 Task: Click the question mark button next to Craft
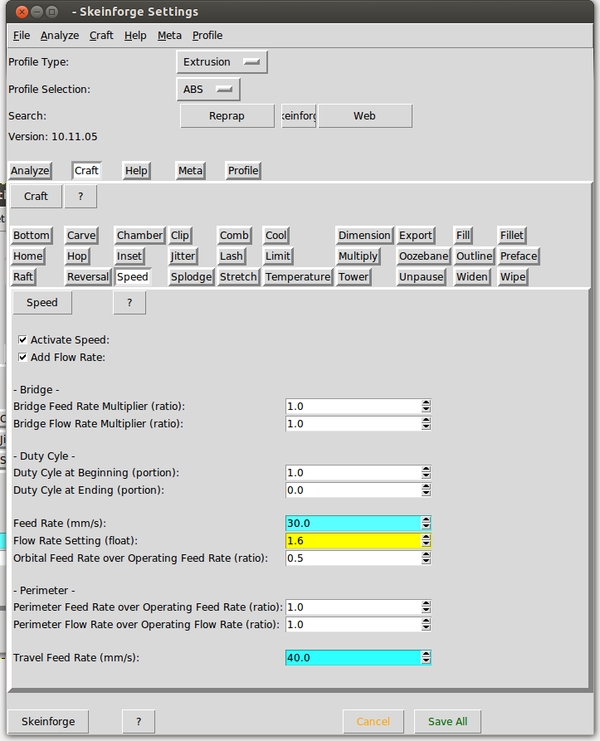tap(80, 196)
